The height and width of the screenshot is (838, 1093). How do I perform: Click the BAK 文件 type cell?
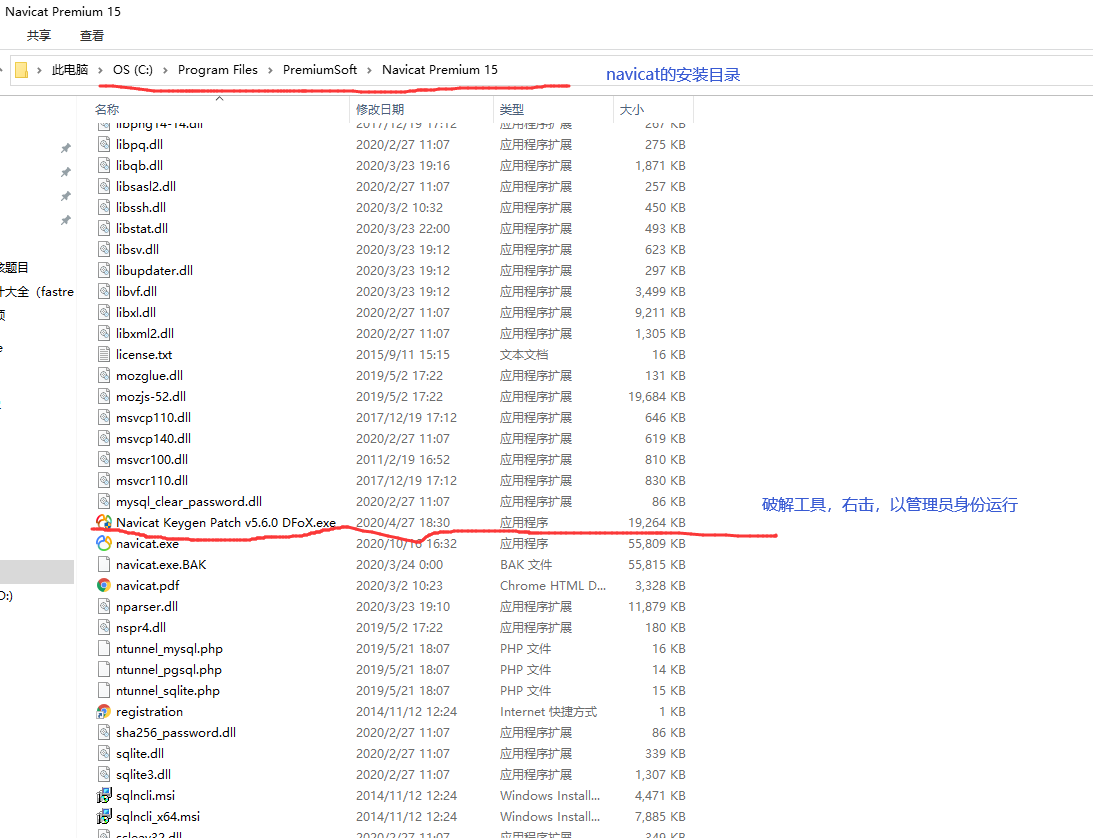(526, 564)
